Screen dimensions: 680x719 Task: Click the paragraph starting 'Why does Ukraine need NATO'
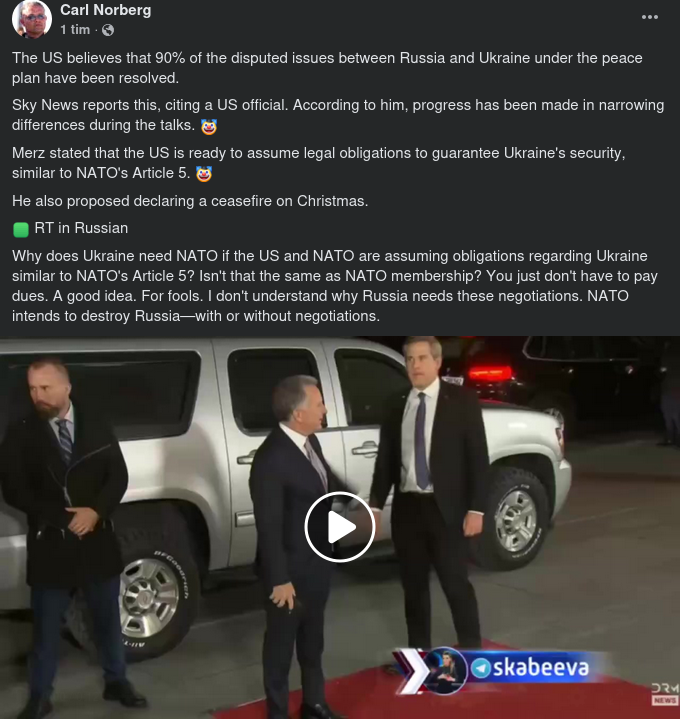point(335,286)
